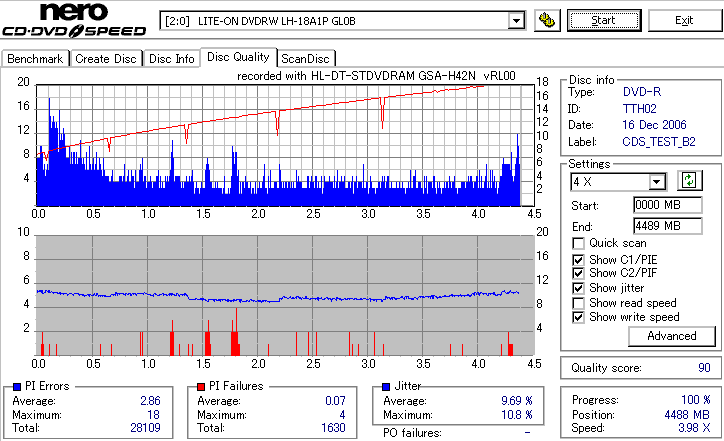
Task: Select the LITE-ON DVDRW drive combo box
Action: click(x=343, y=21)
